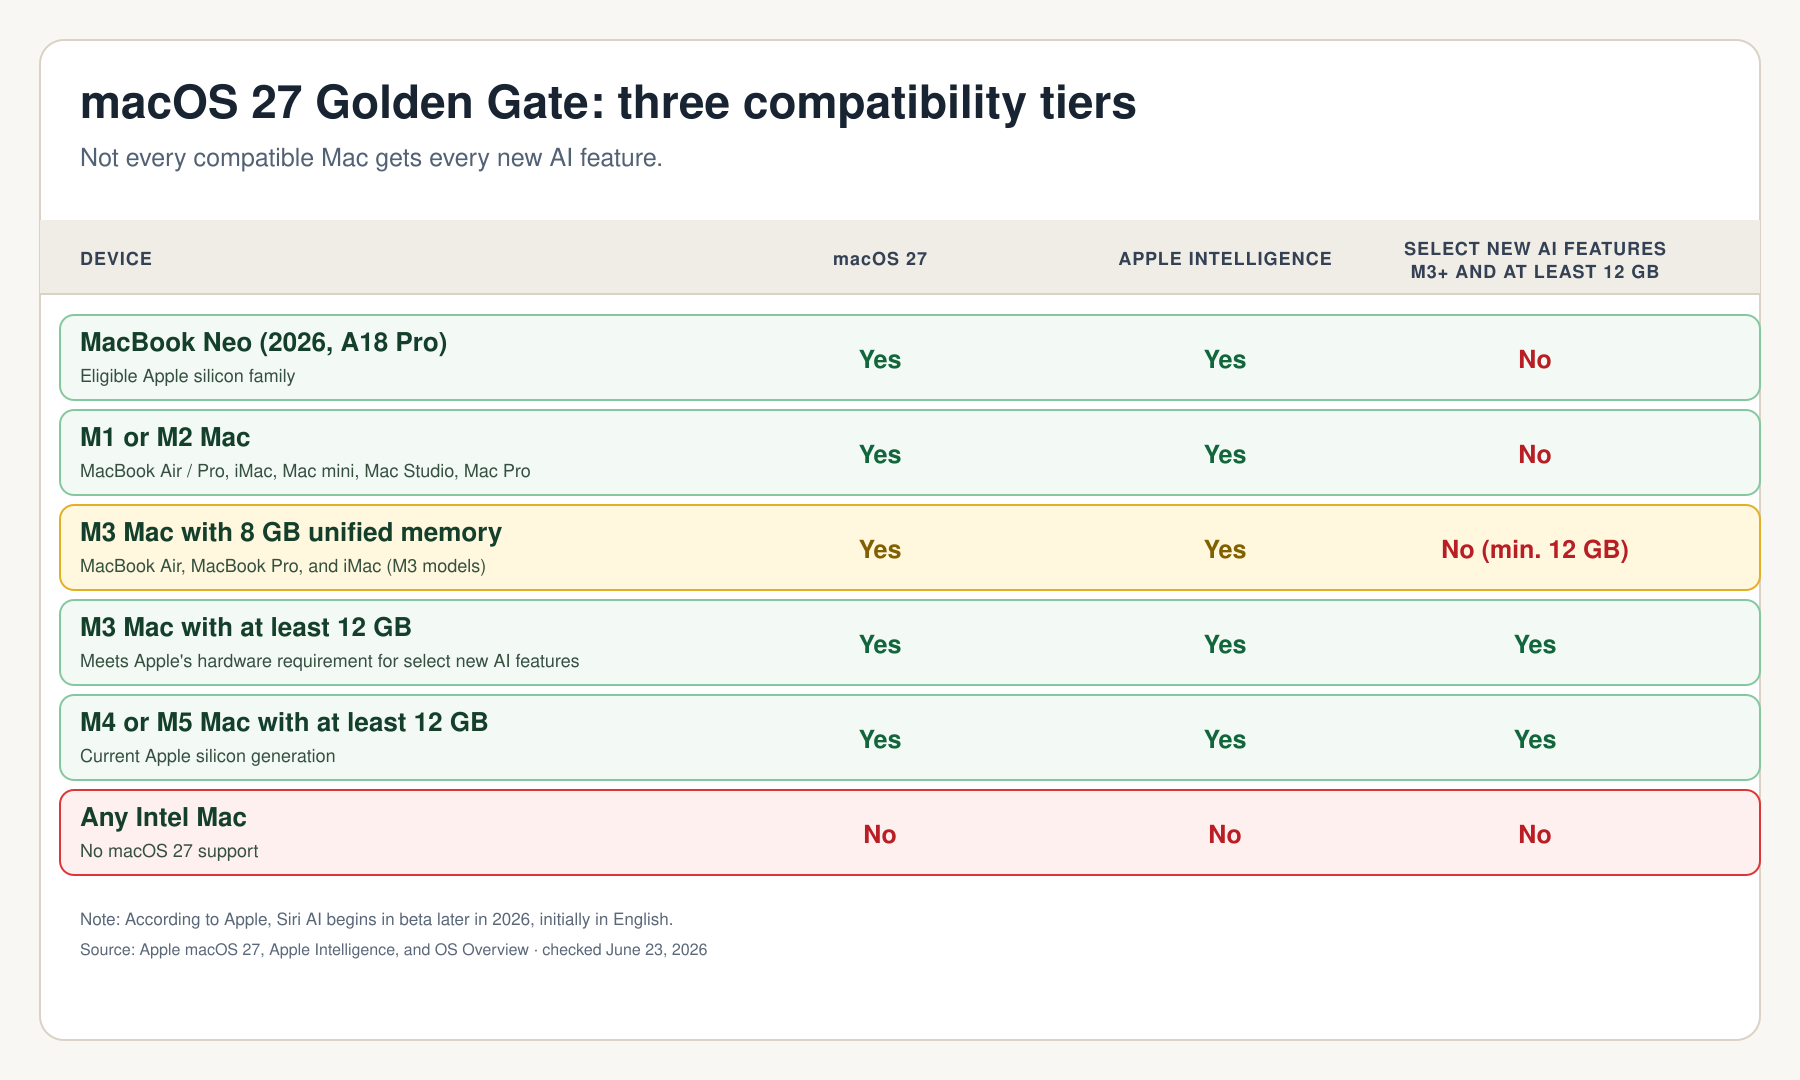Click macOS 27 'Yes' in M3 12 GB row
This screenshot has height=1080, width=1800.
point(880,645)
